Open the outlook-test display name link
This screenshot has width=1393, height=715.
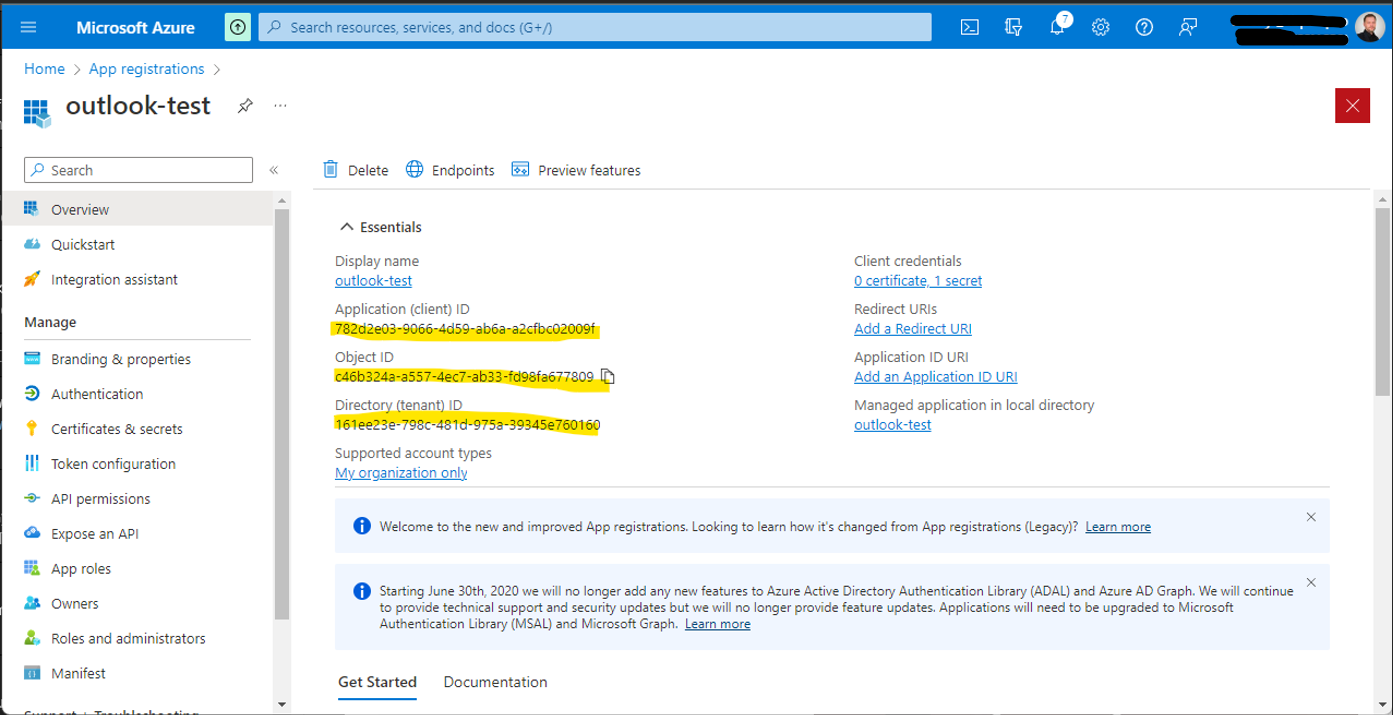373,281
